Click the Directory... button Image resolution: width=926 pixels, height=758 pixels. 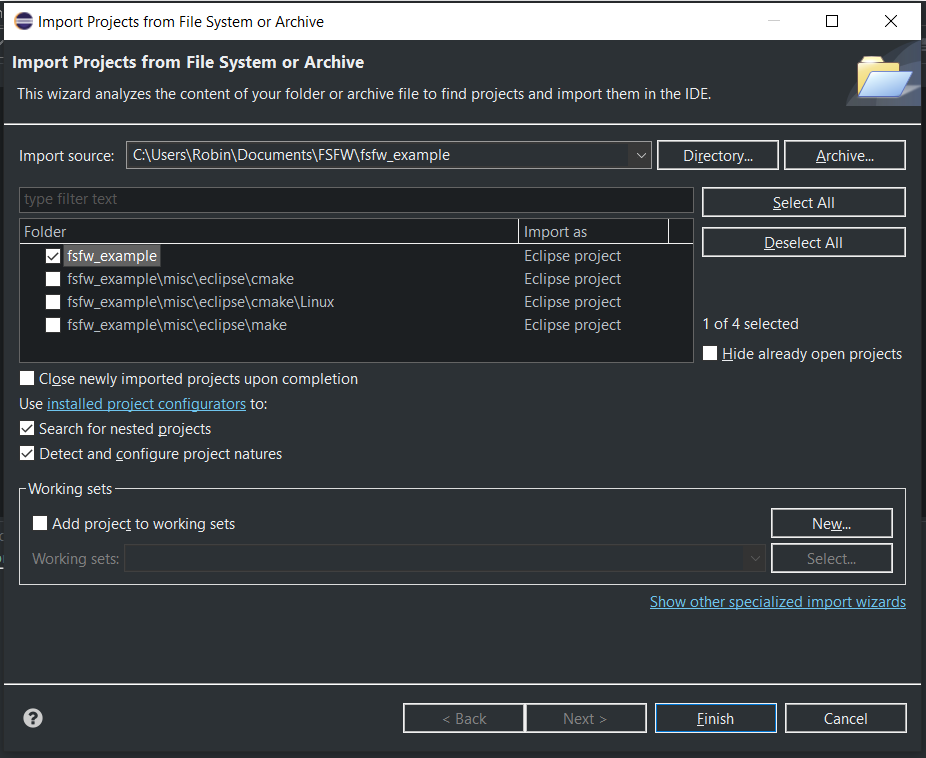[718, 155]
